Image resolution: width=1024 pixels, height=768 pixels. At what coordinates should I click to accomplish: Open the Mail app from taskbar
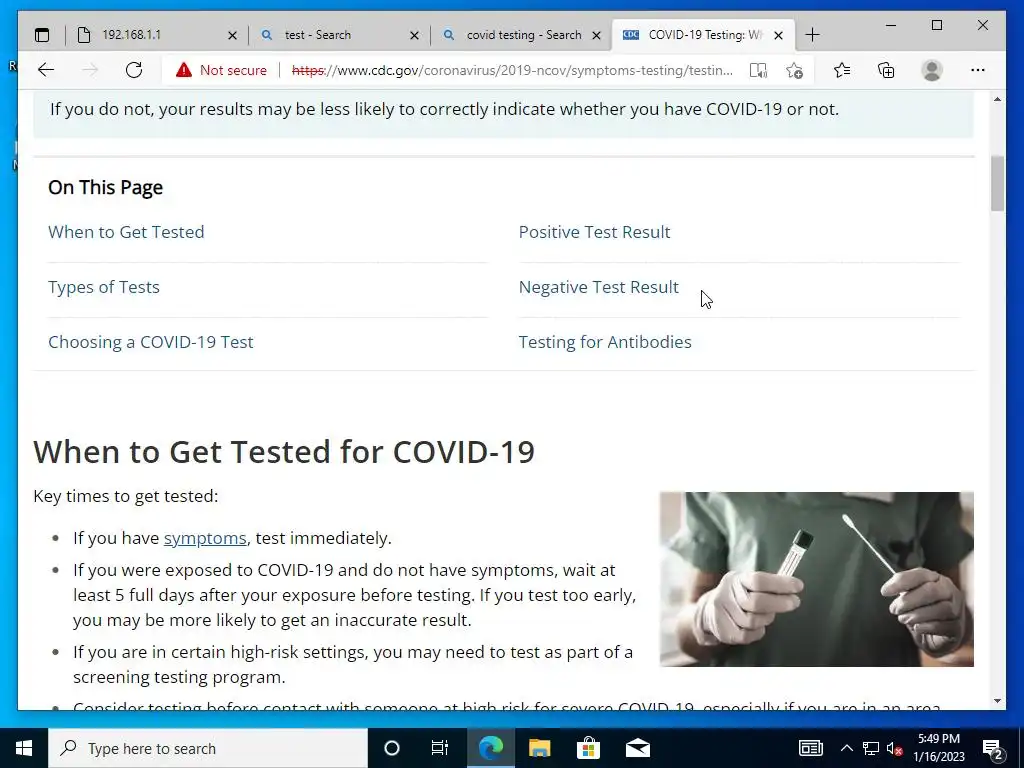pos(637,748)
